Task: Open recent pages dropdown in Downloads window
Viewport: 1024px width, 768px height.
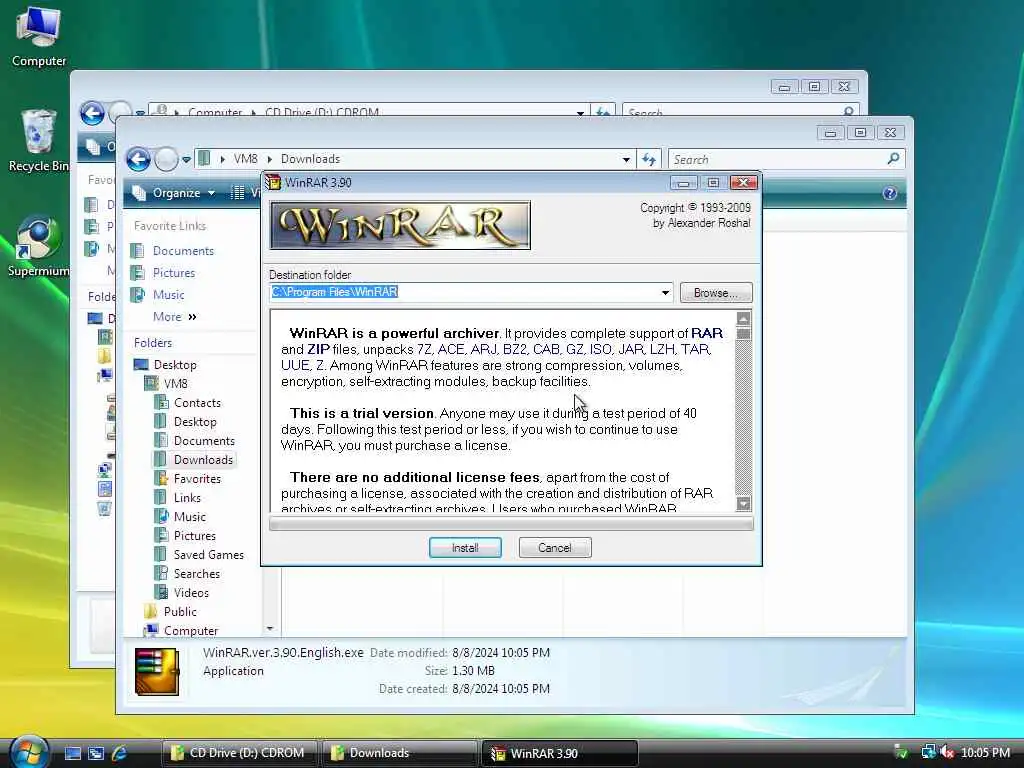Action: (186, 159)
